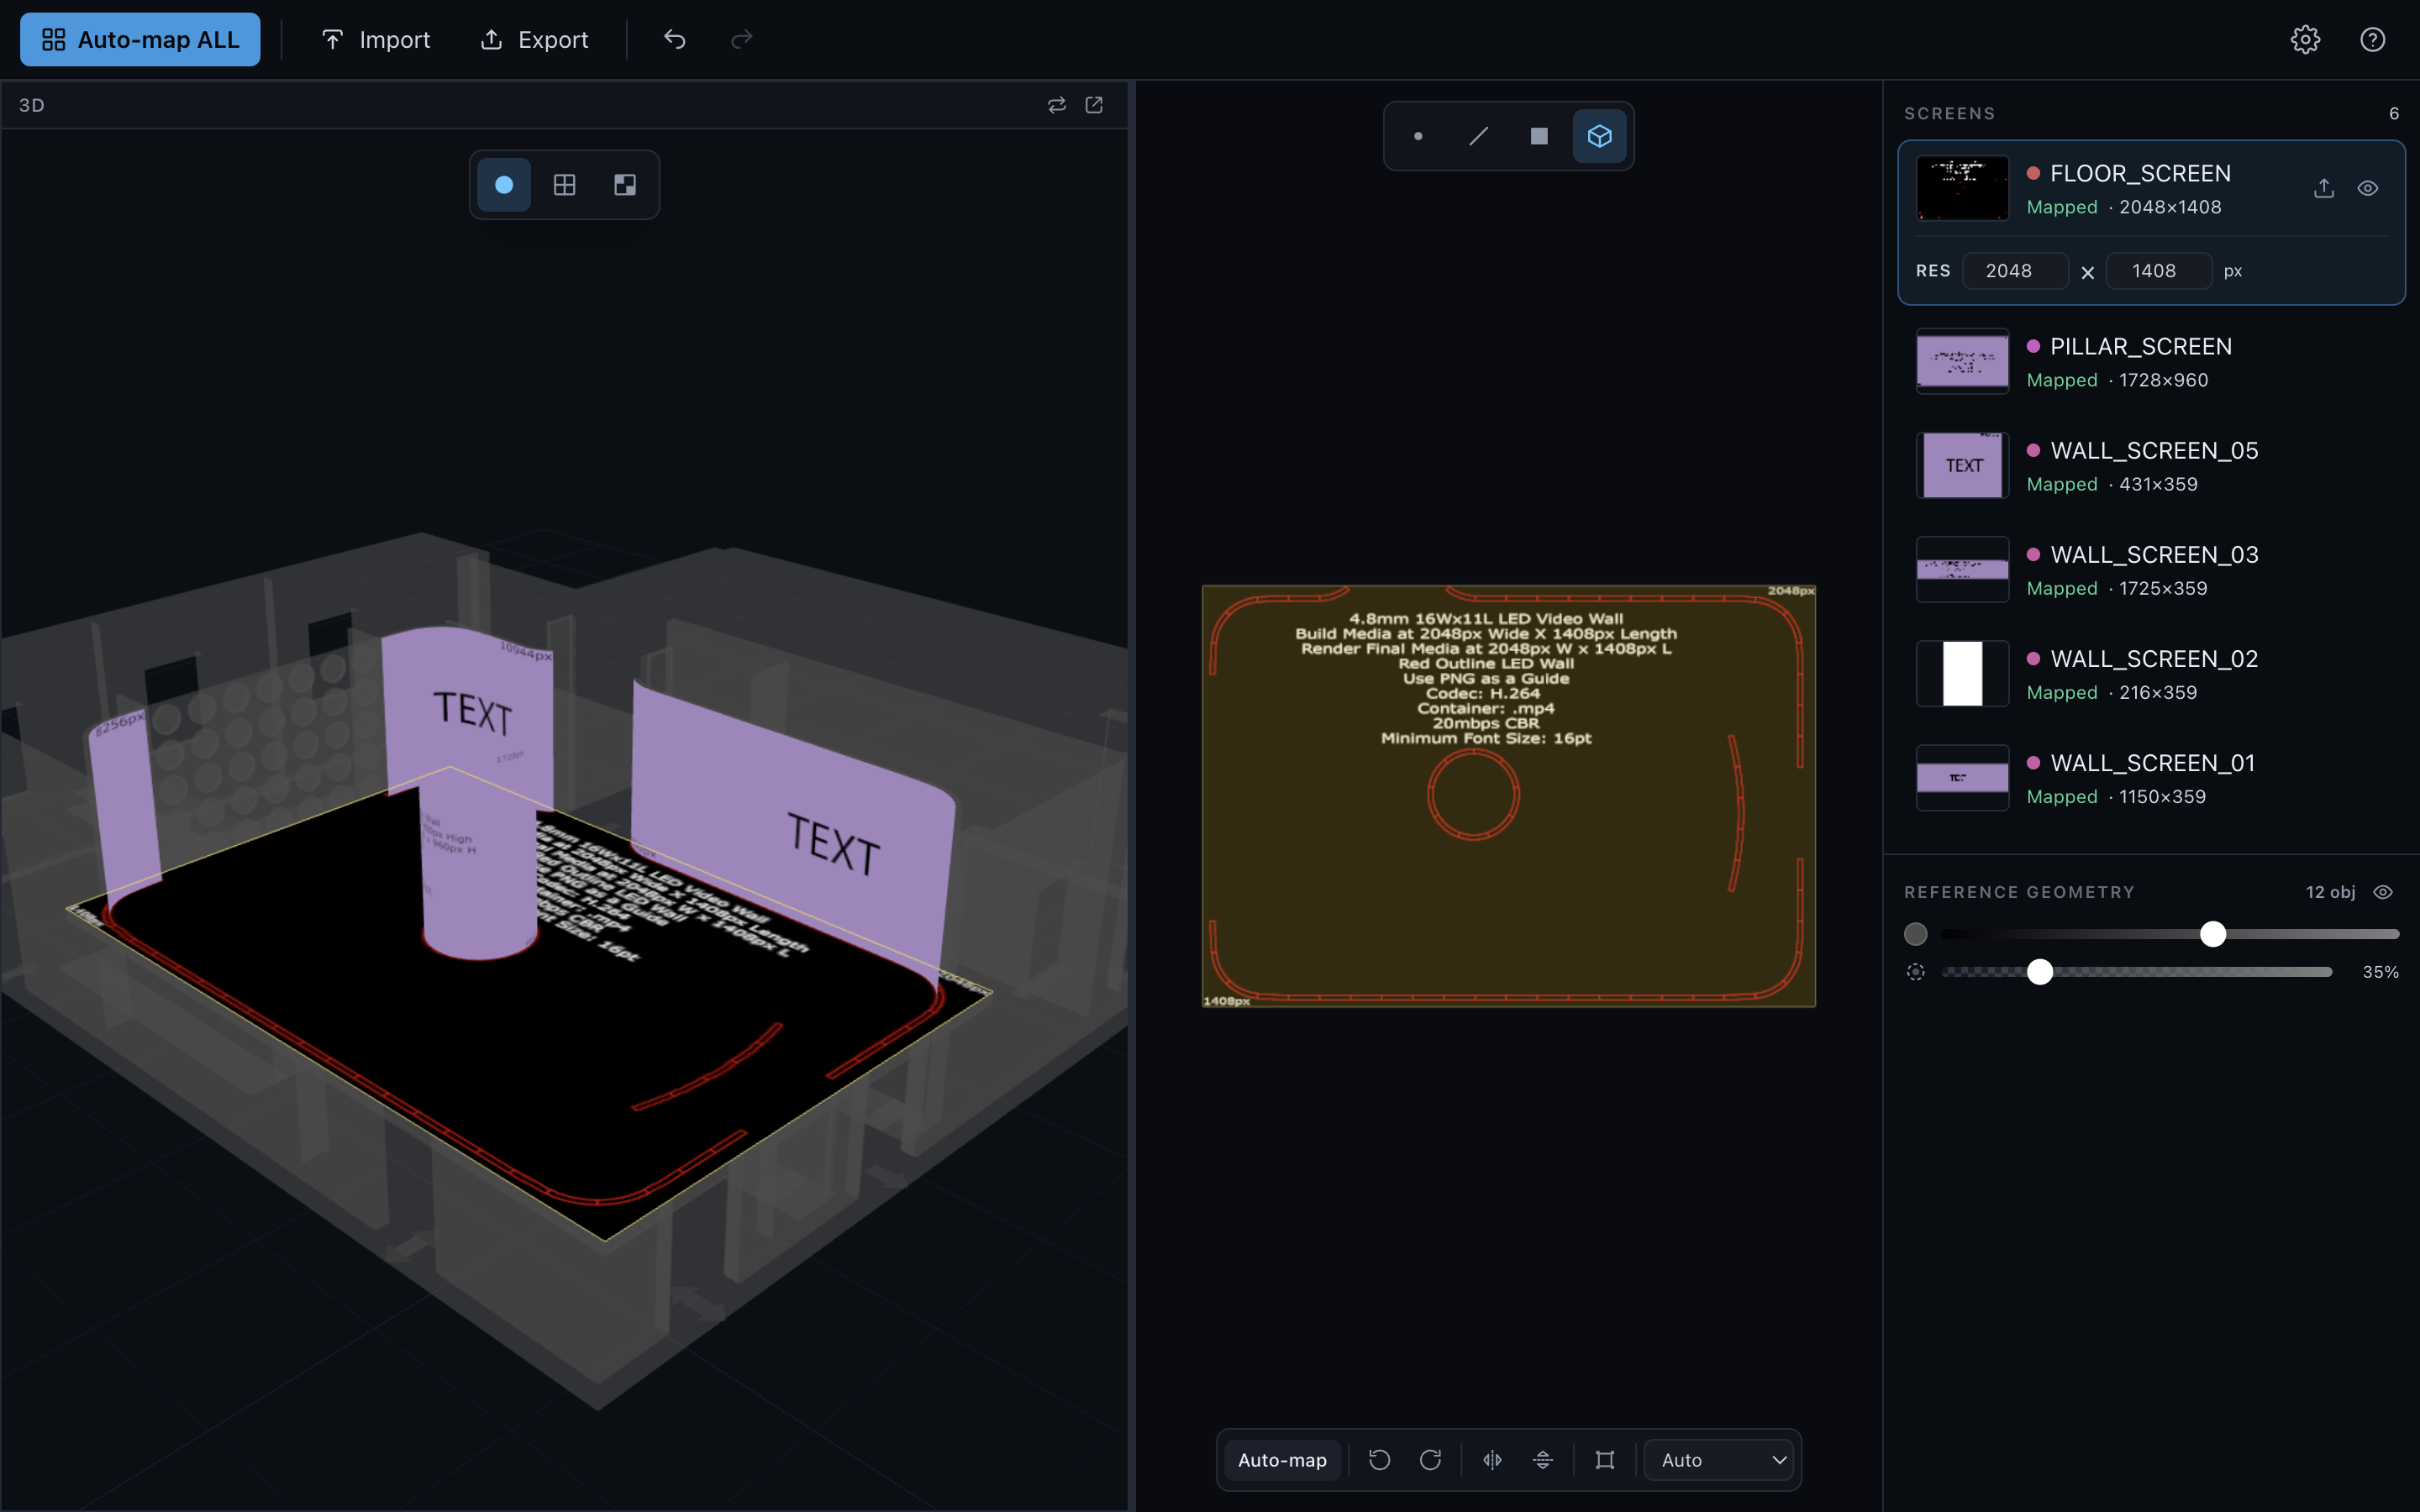This screenshot has width=2420, height=1512.
Task: Click the WALL_SCREEN_03 thumbnail
Action: pyautogui.click(x=1962, y=569)
